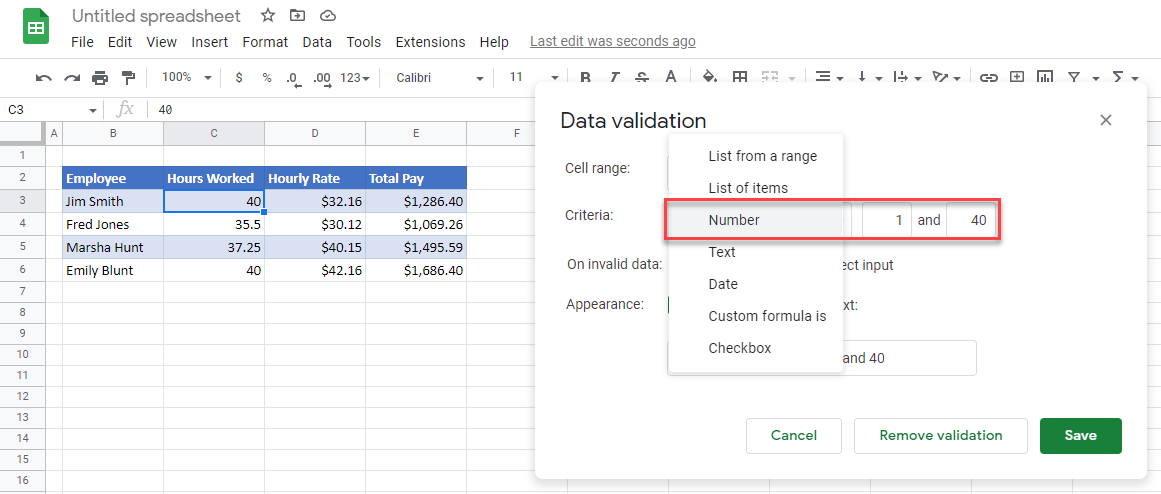Open the fill color picker
1161x494 pixels.
(709, 77)
